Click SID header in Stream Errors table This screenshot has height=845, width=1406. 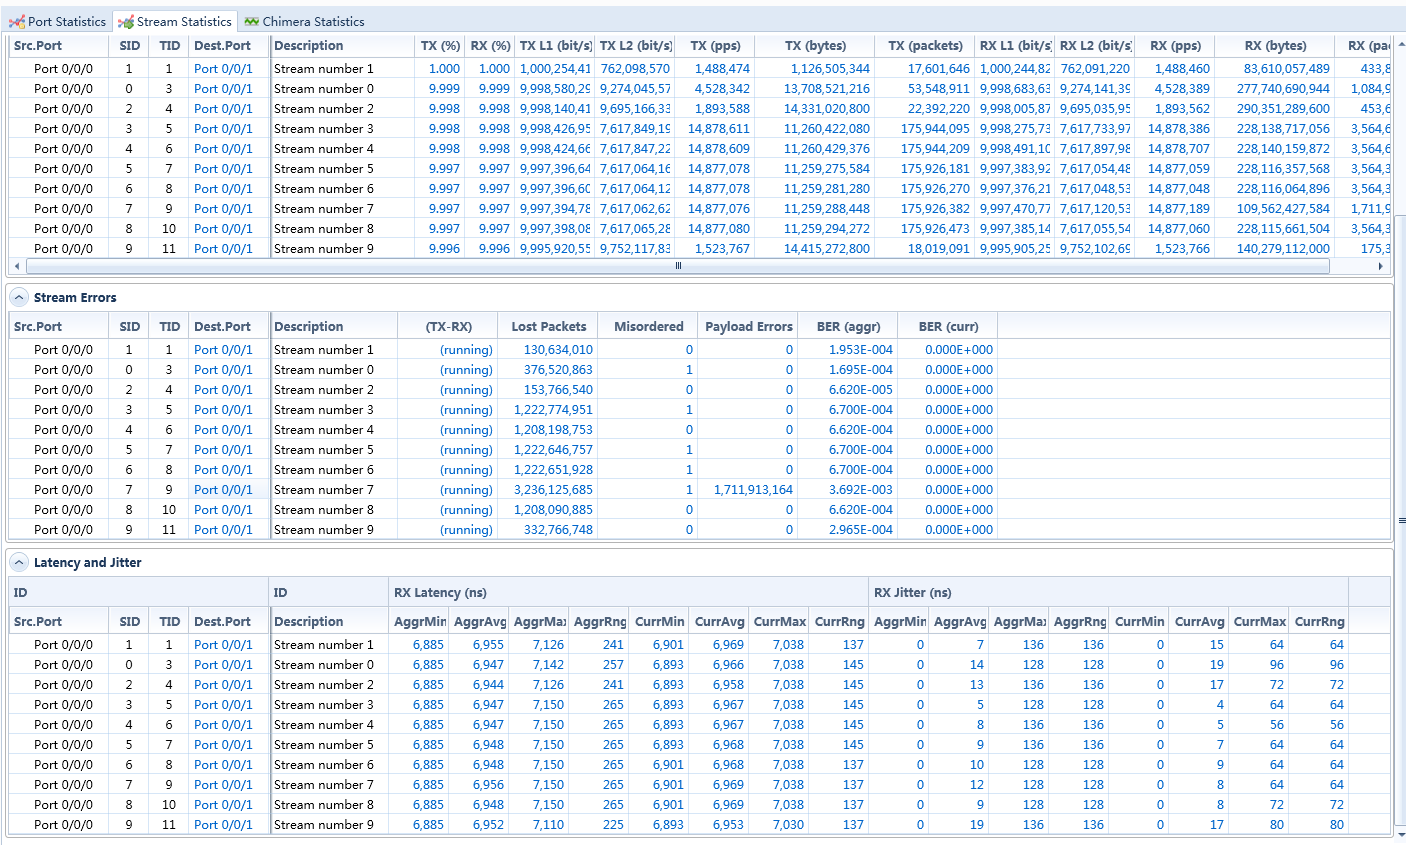pos(130,327)
